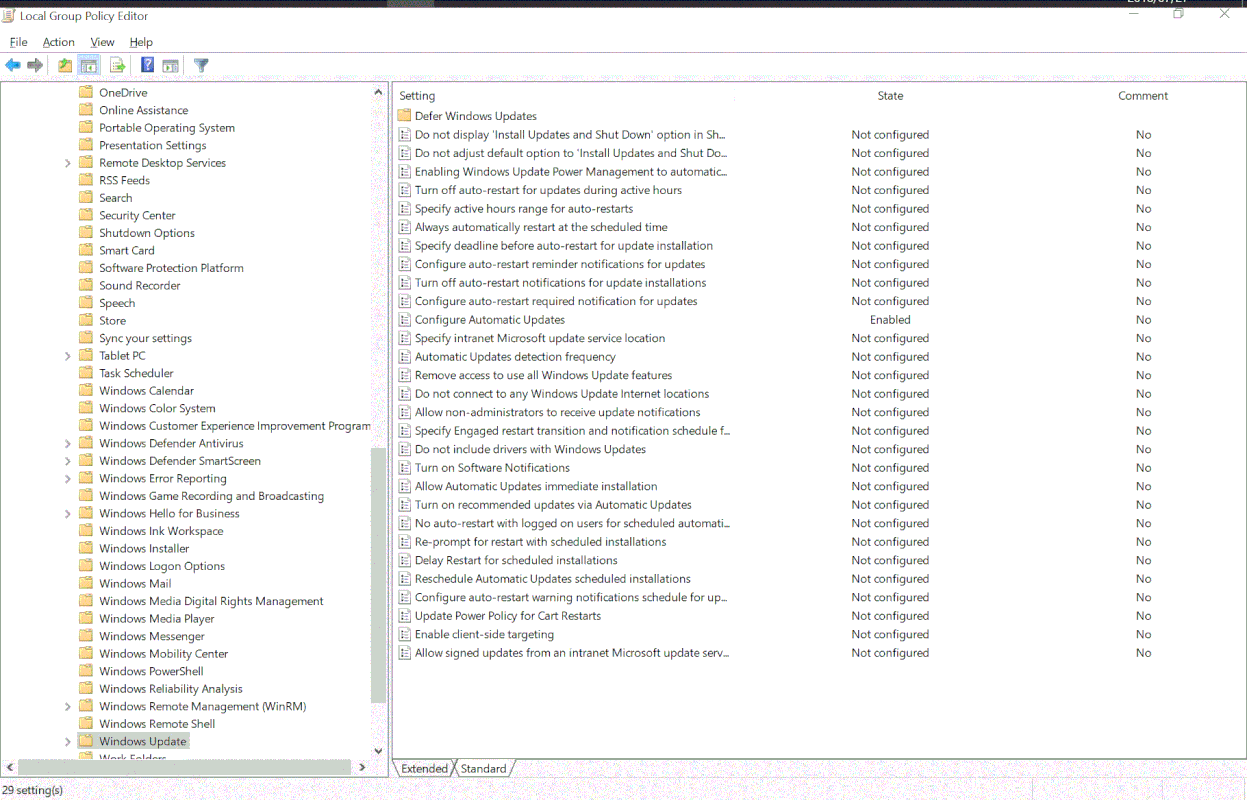
Task: Click the Forward arrow toolbar icon
Action: (x=35, y=66)
